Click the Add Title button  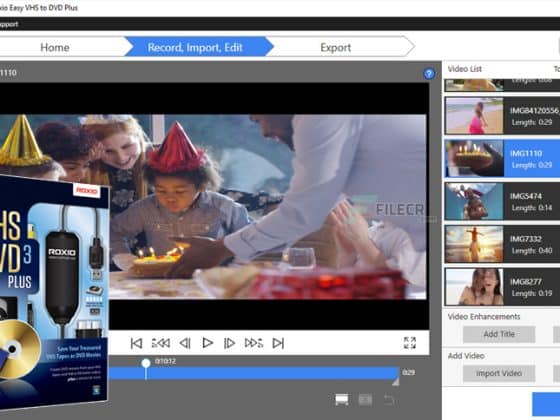coord(499,334)
